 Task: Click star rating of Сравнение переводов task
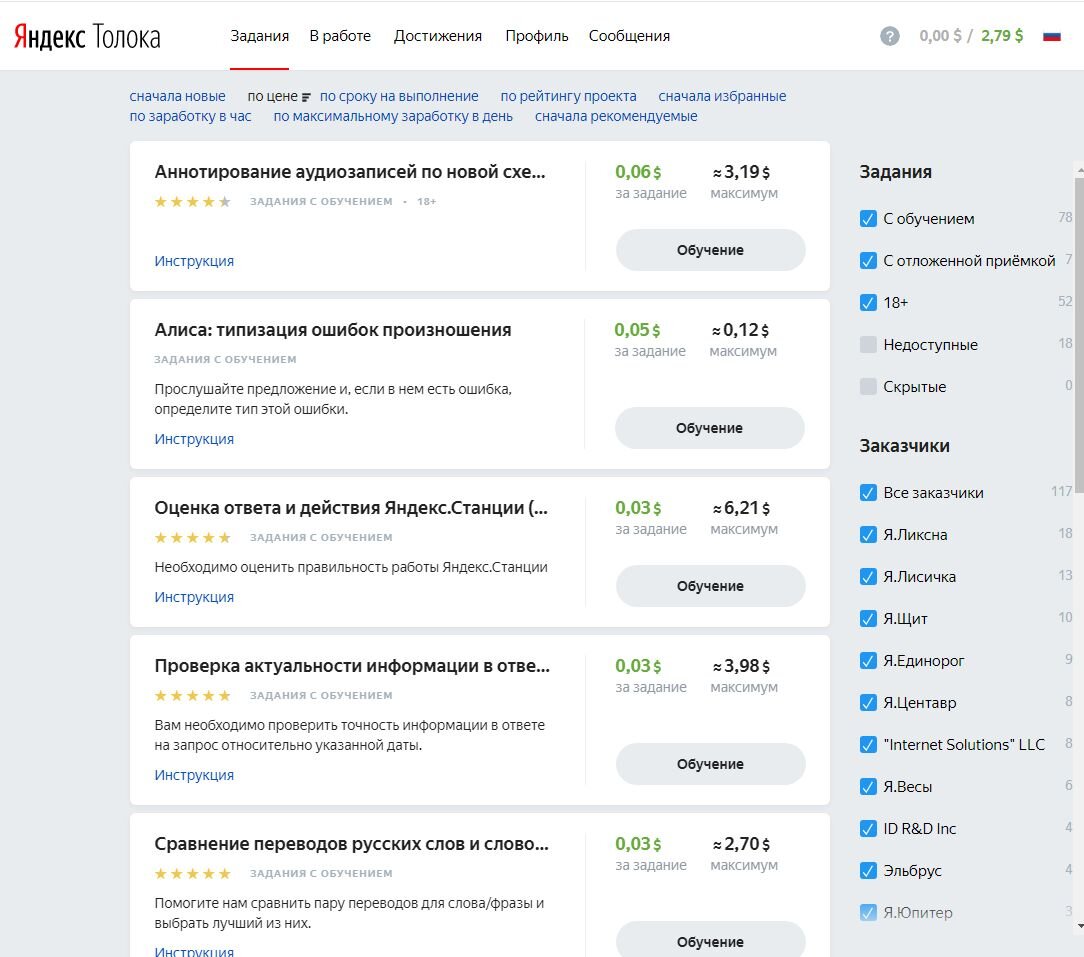[x=192, y=874]
